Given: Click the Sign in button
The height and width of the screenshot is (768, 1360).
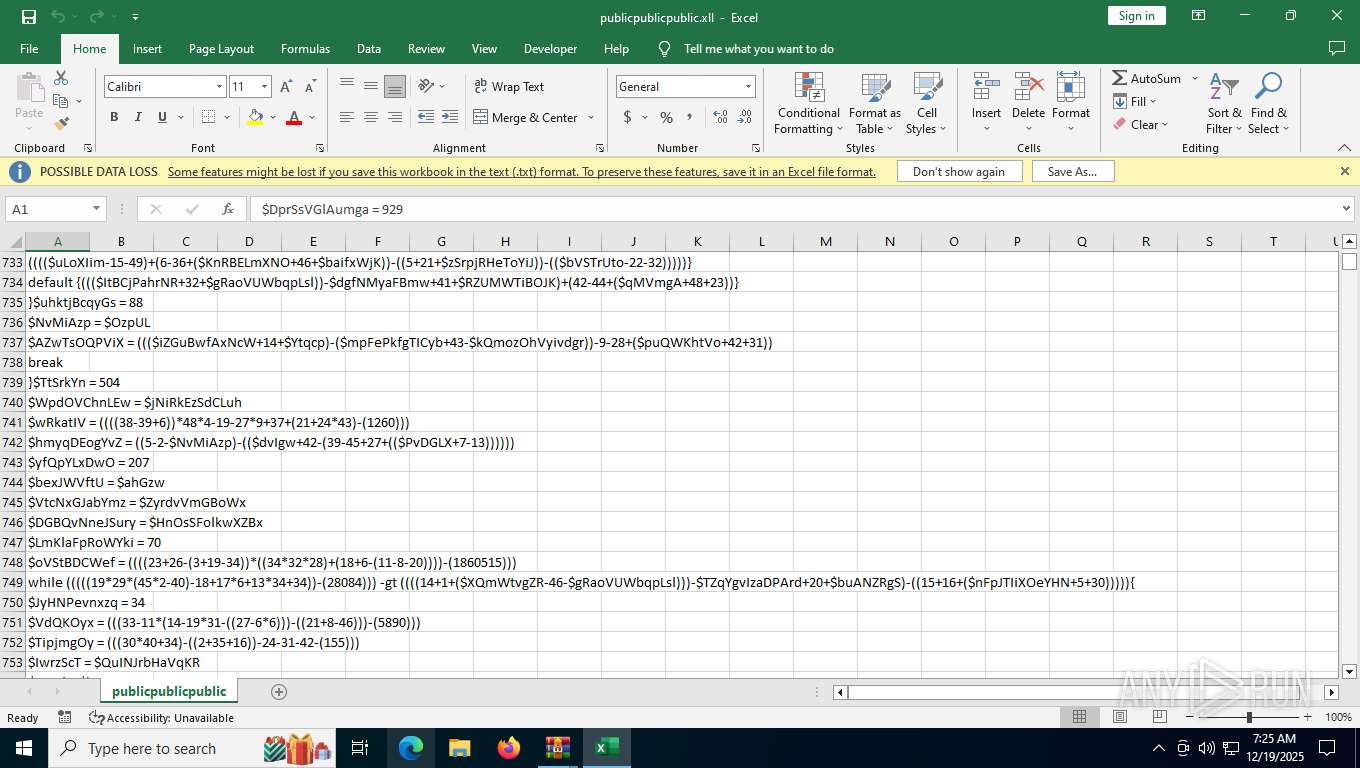Looking at the screenshot, I should [x=1137, y=16].
